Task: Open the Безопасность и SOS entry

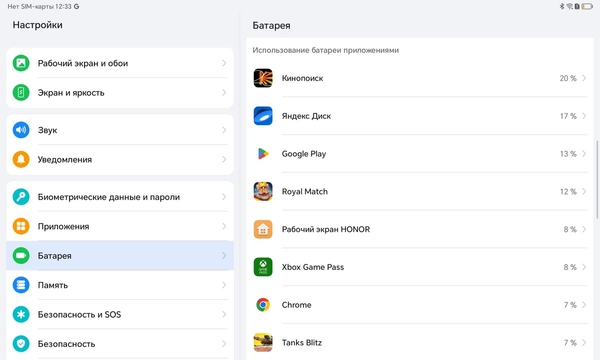Action: 120,314
